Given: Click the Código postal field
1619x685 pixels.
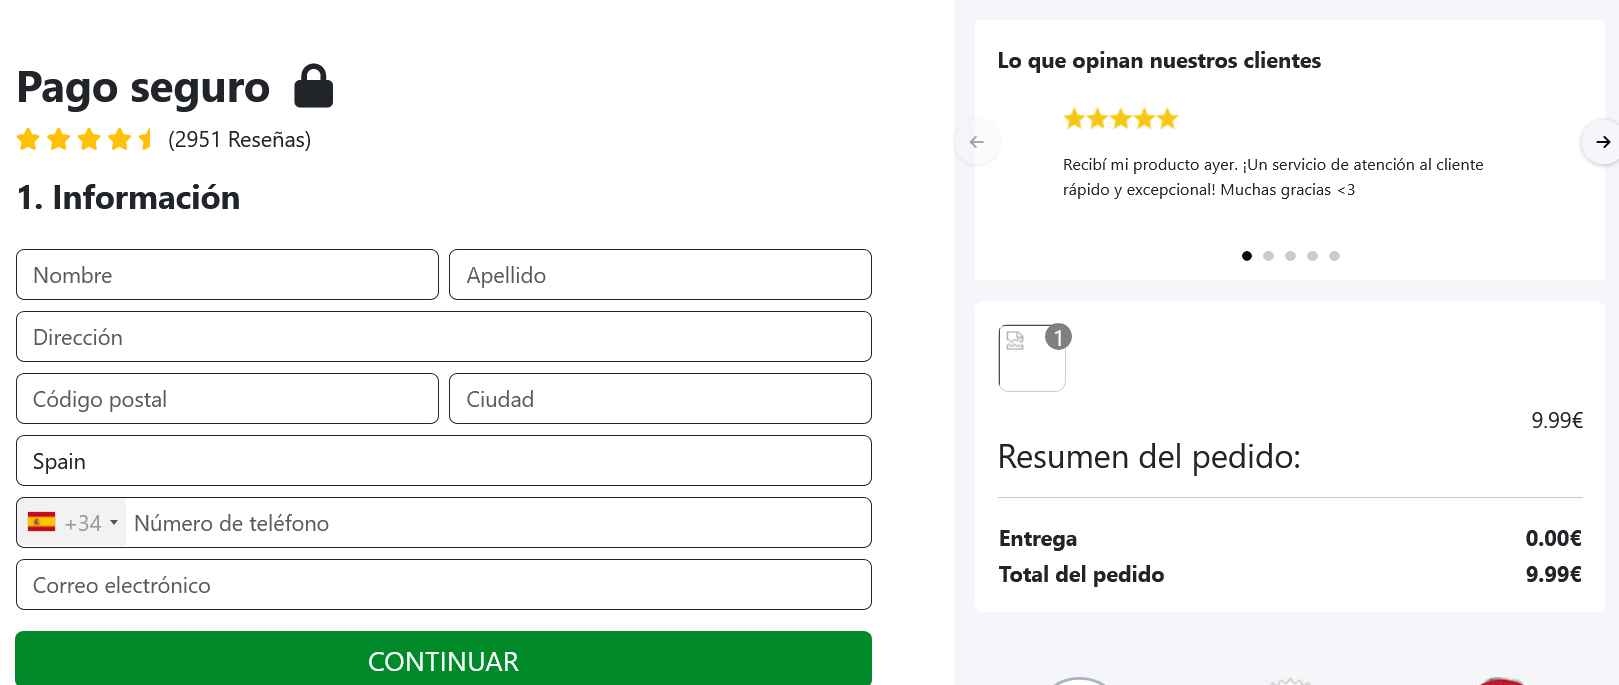Looking at the screenshot, I should pos(227,399).
